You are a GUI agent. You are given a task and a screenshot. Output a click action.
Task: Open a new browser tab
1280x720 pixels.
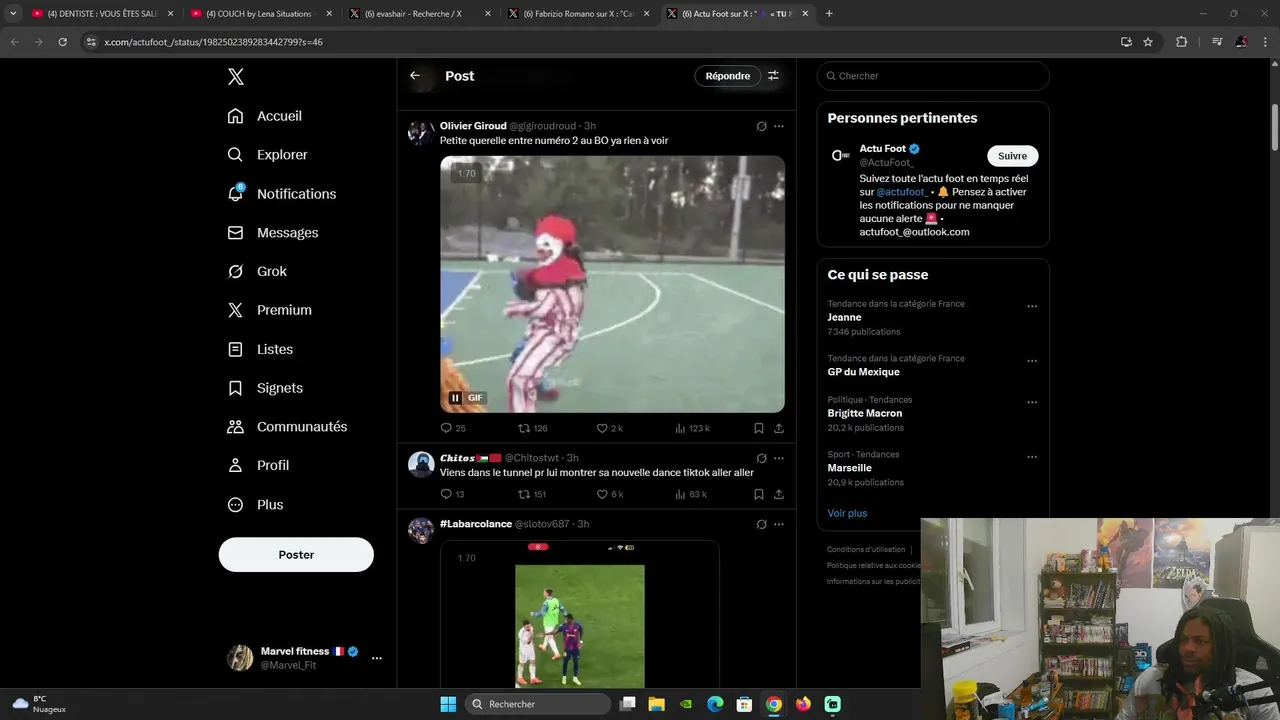pos(829,14)
